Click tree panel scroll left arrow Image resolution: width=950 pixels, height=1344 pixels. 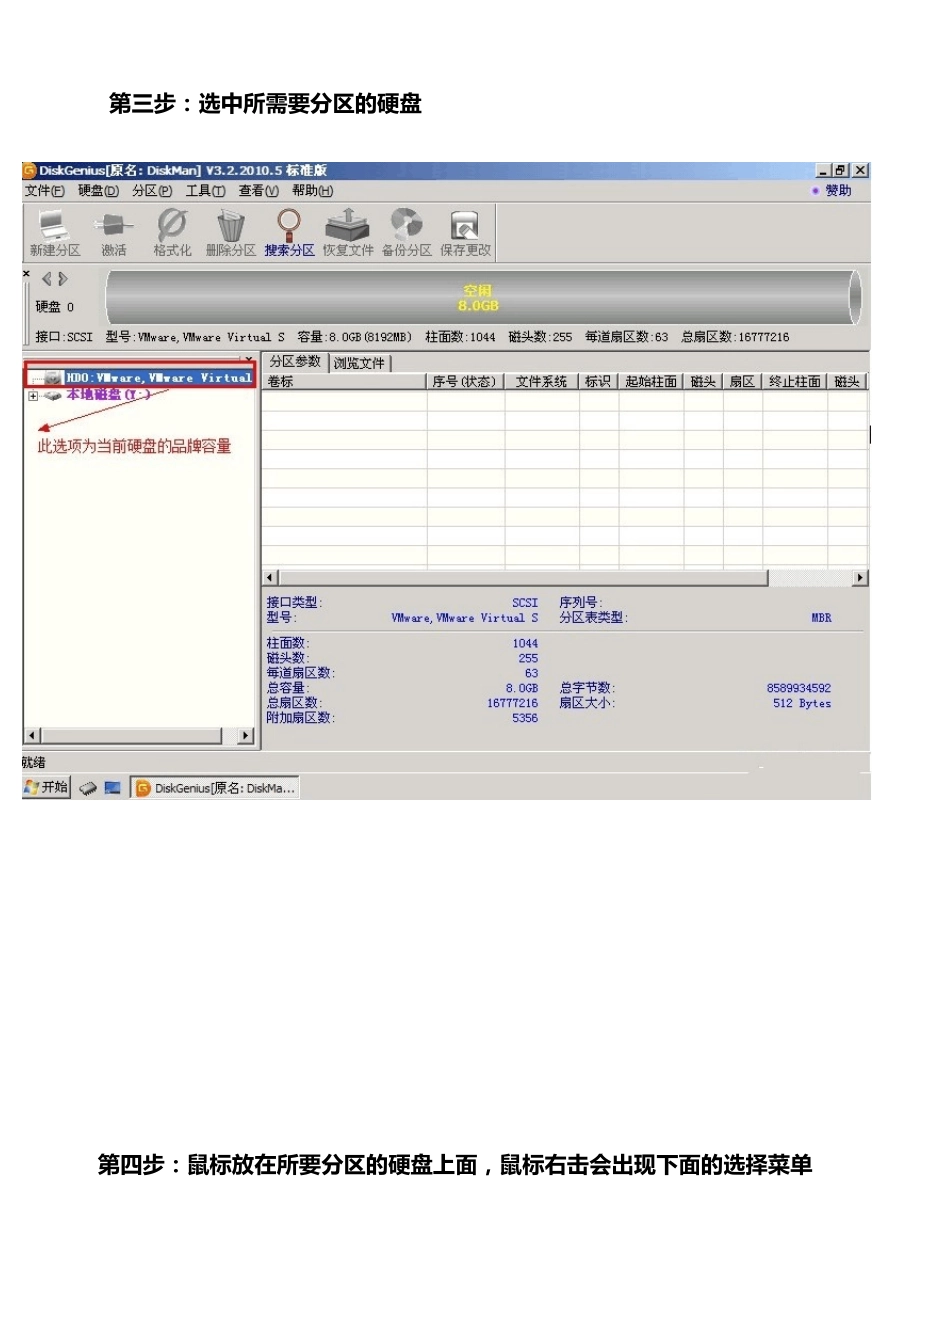(x=33, y=736)
